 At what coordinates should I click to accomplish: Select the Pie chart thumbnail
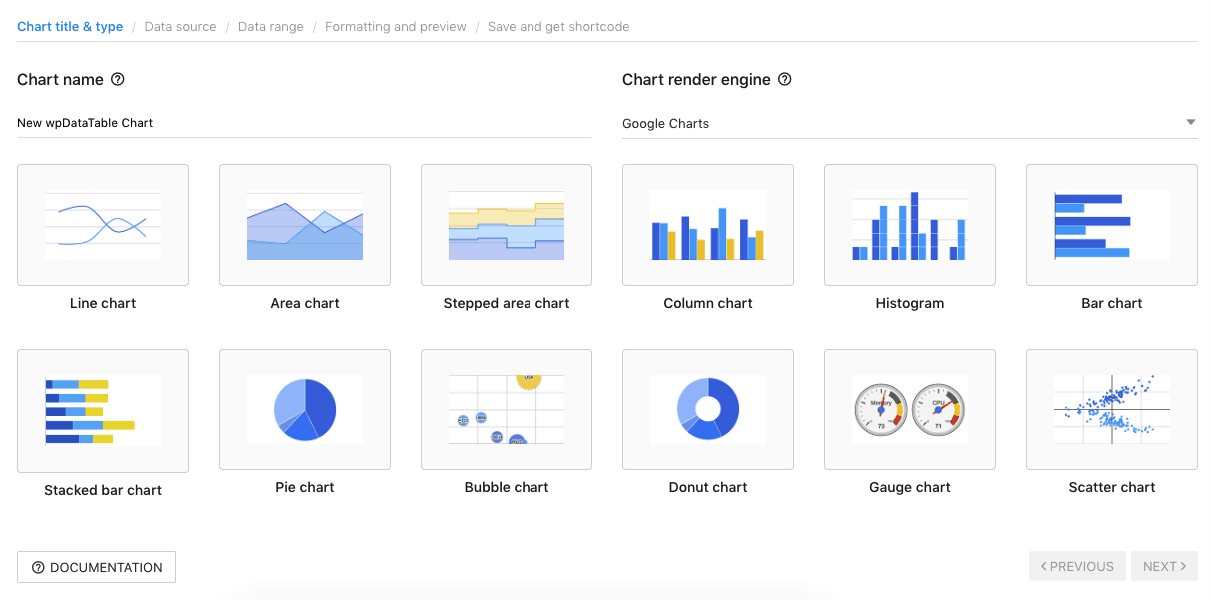click(305, 409)
